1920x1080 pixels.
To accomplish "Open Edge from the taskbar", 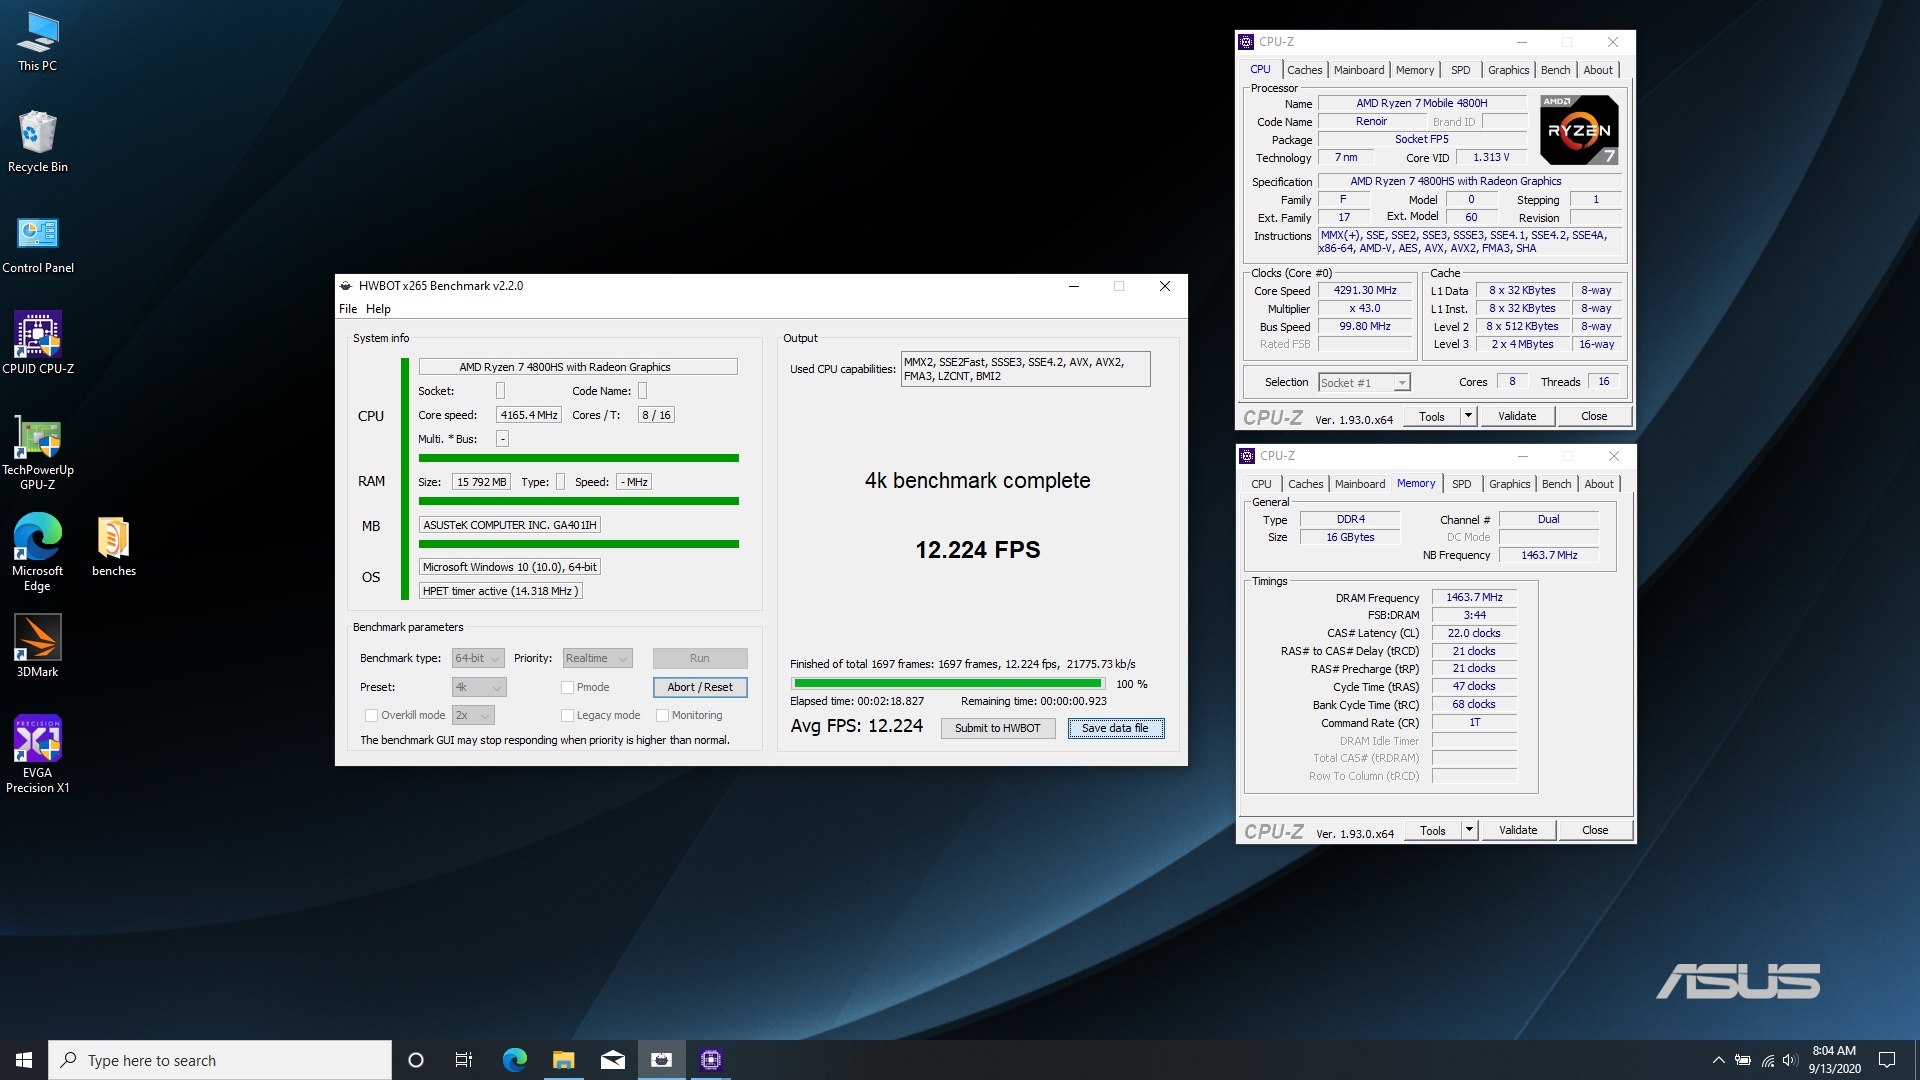I will [x=514, y=1060].
